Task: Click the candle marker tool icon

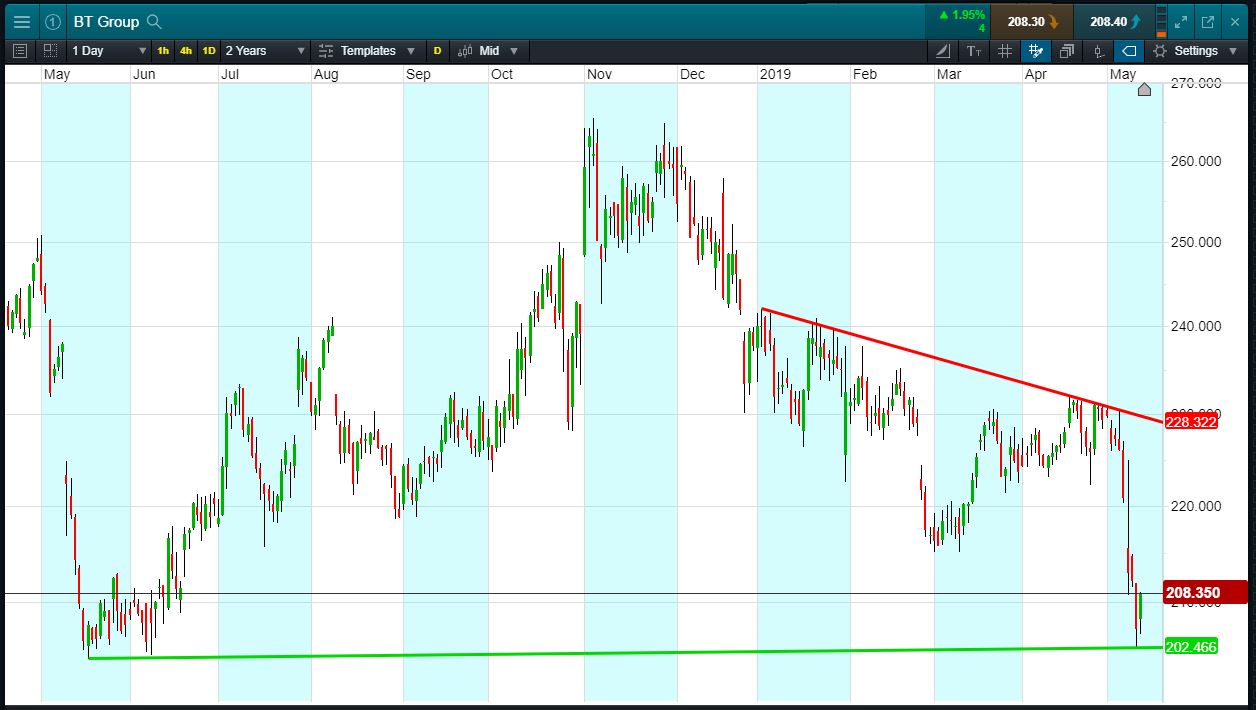Action: click(x=1098, y=51)
